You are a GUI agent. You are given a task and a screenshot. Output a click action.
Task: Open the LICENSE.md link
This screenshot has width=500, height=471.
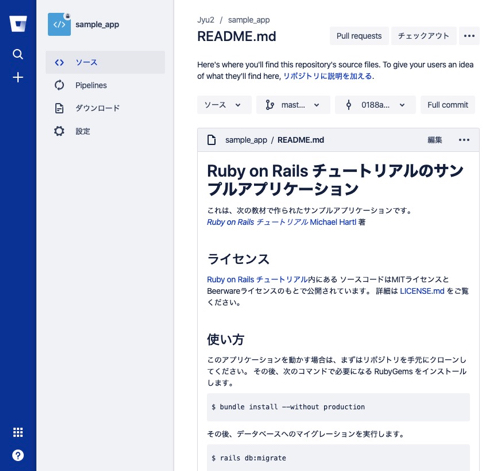pos(422,291)
